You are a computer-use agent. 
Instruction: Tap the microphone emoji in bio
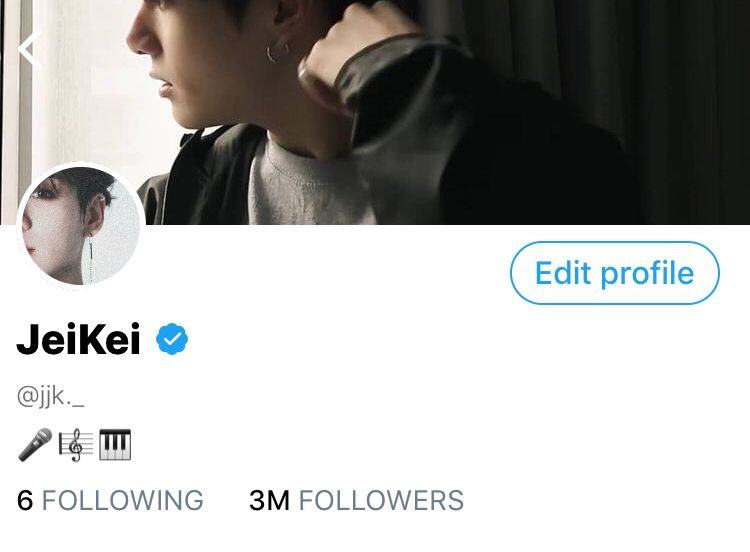point(35,444)
